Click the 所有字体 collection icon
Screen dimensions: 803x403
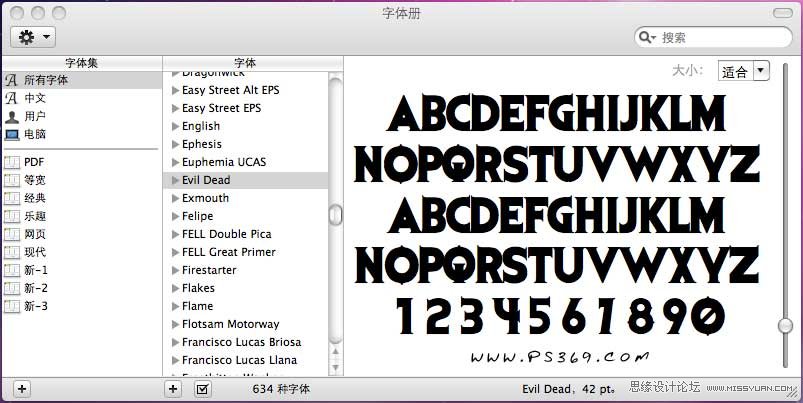click(x=11, y=80)
